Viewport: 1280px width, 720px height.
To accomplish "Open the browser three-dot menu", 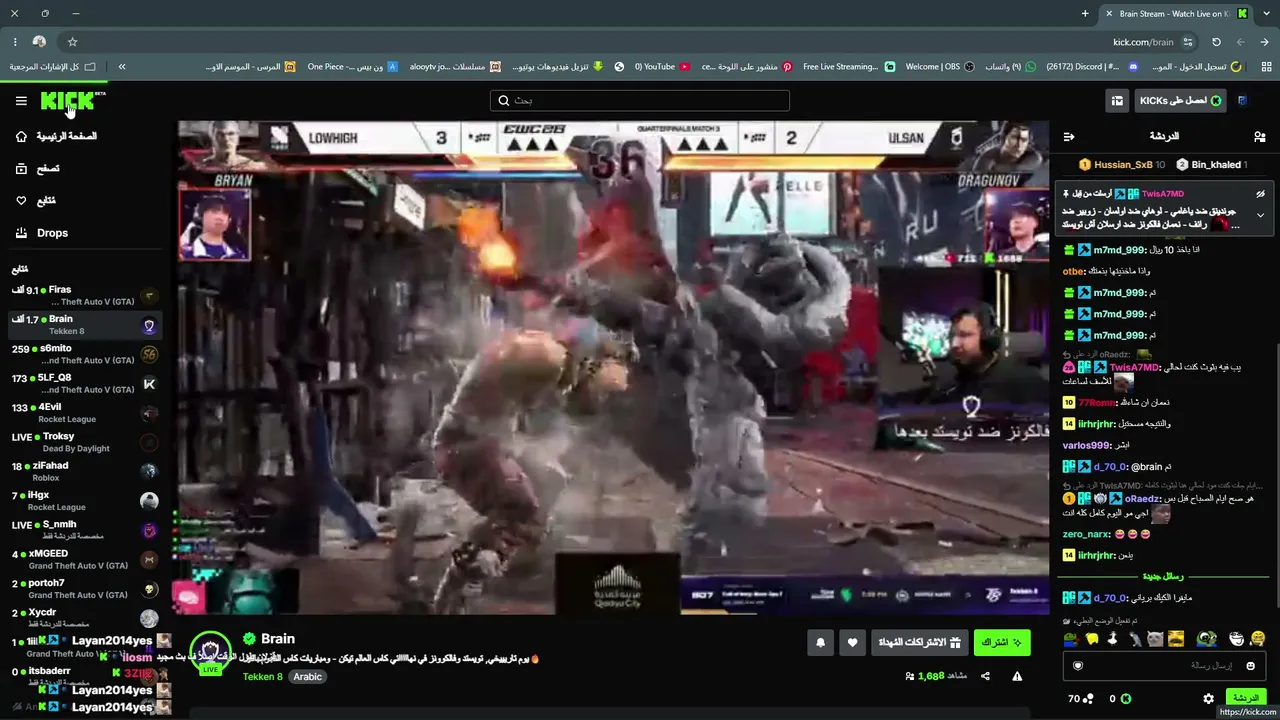I will click(x=15, y=42).
